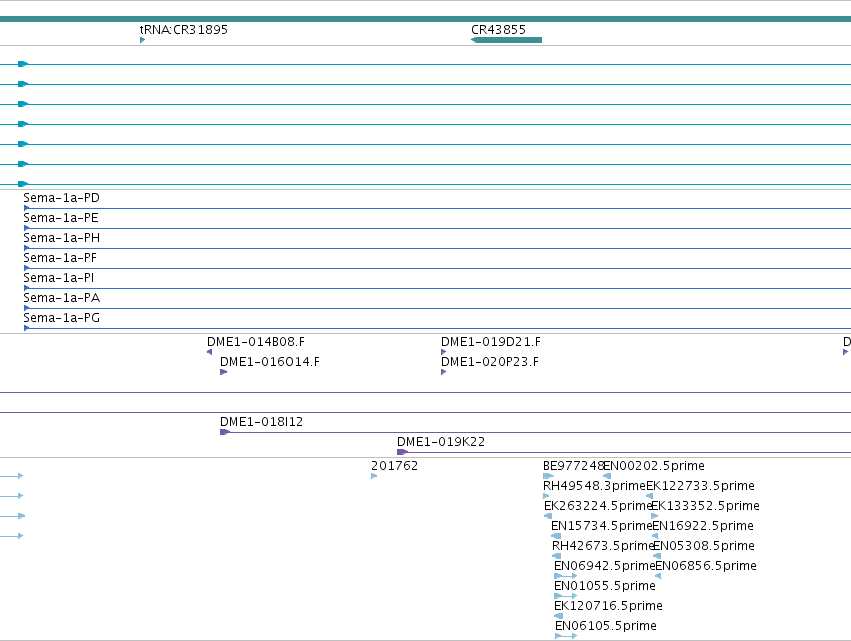Select the EN05308.5prime EST label
Viewport: 851px width, 641px height.
704,547
